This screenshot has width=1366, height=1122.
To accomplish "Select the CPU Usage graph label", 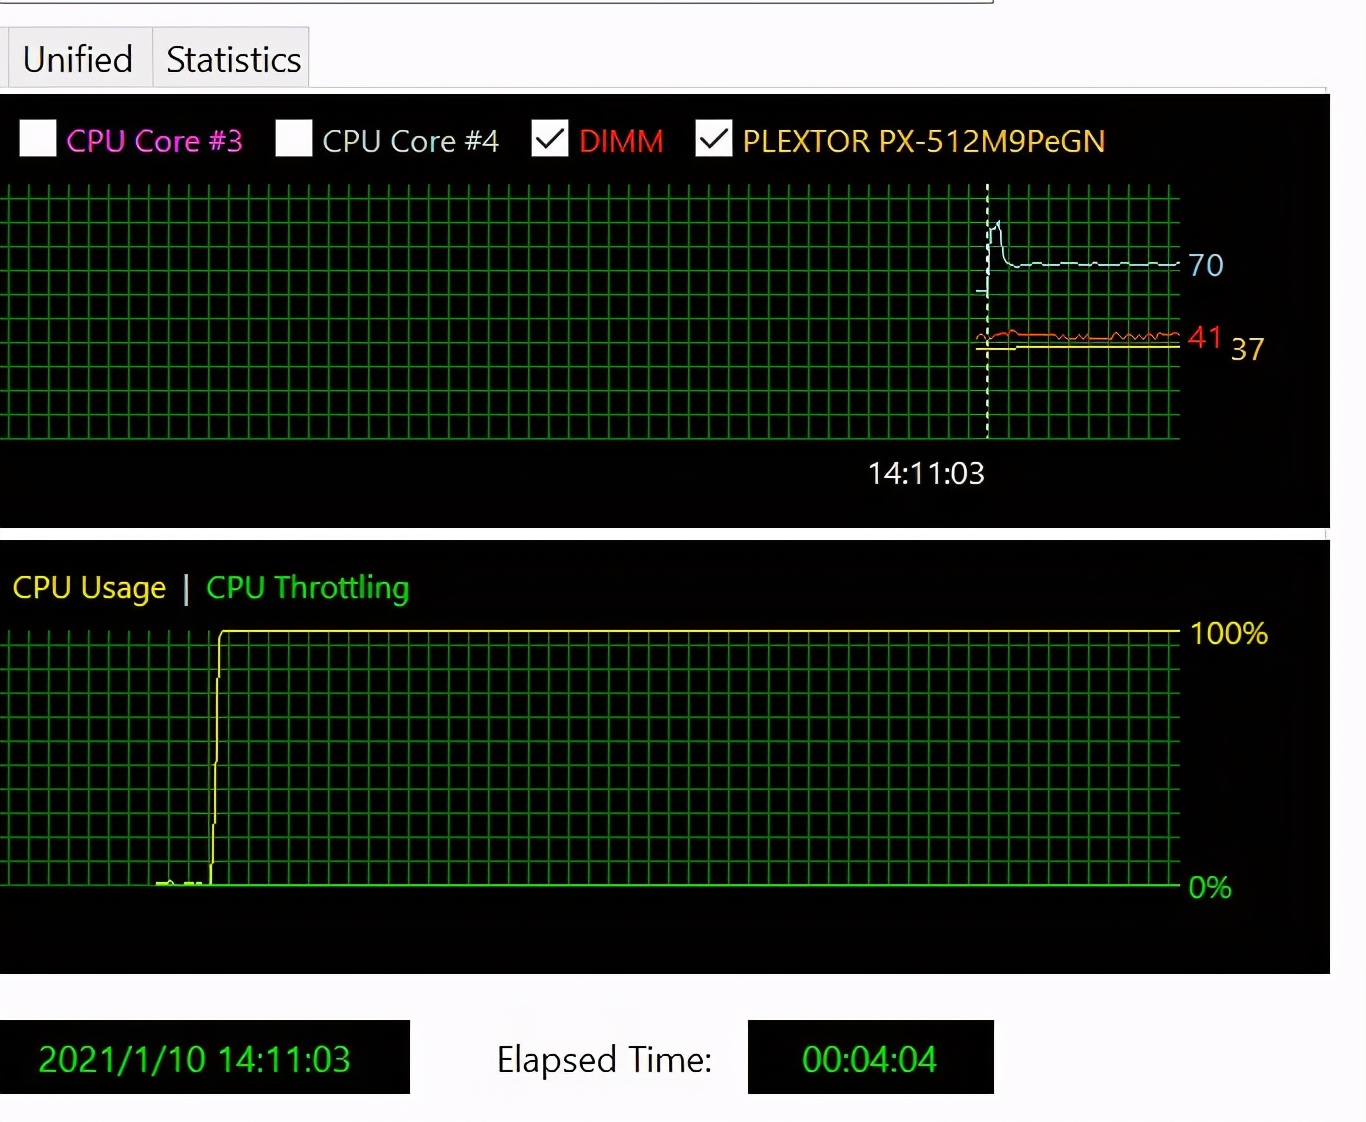I will point(89,588).
